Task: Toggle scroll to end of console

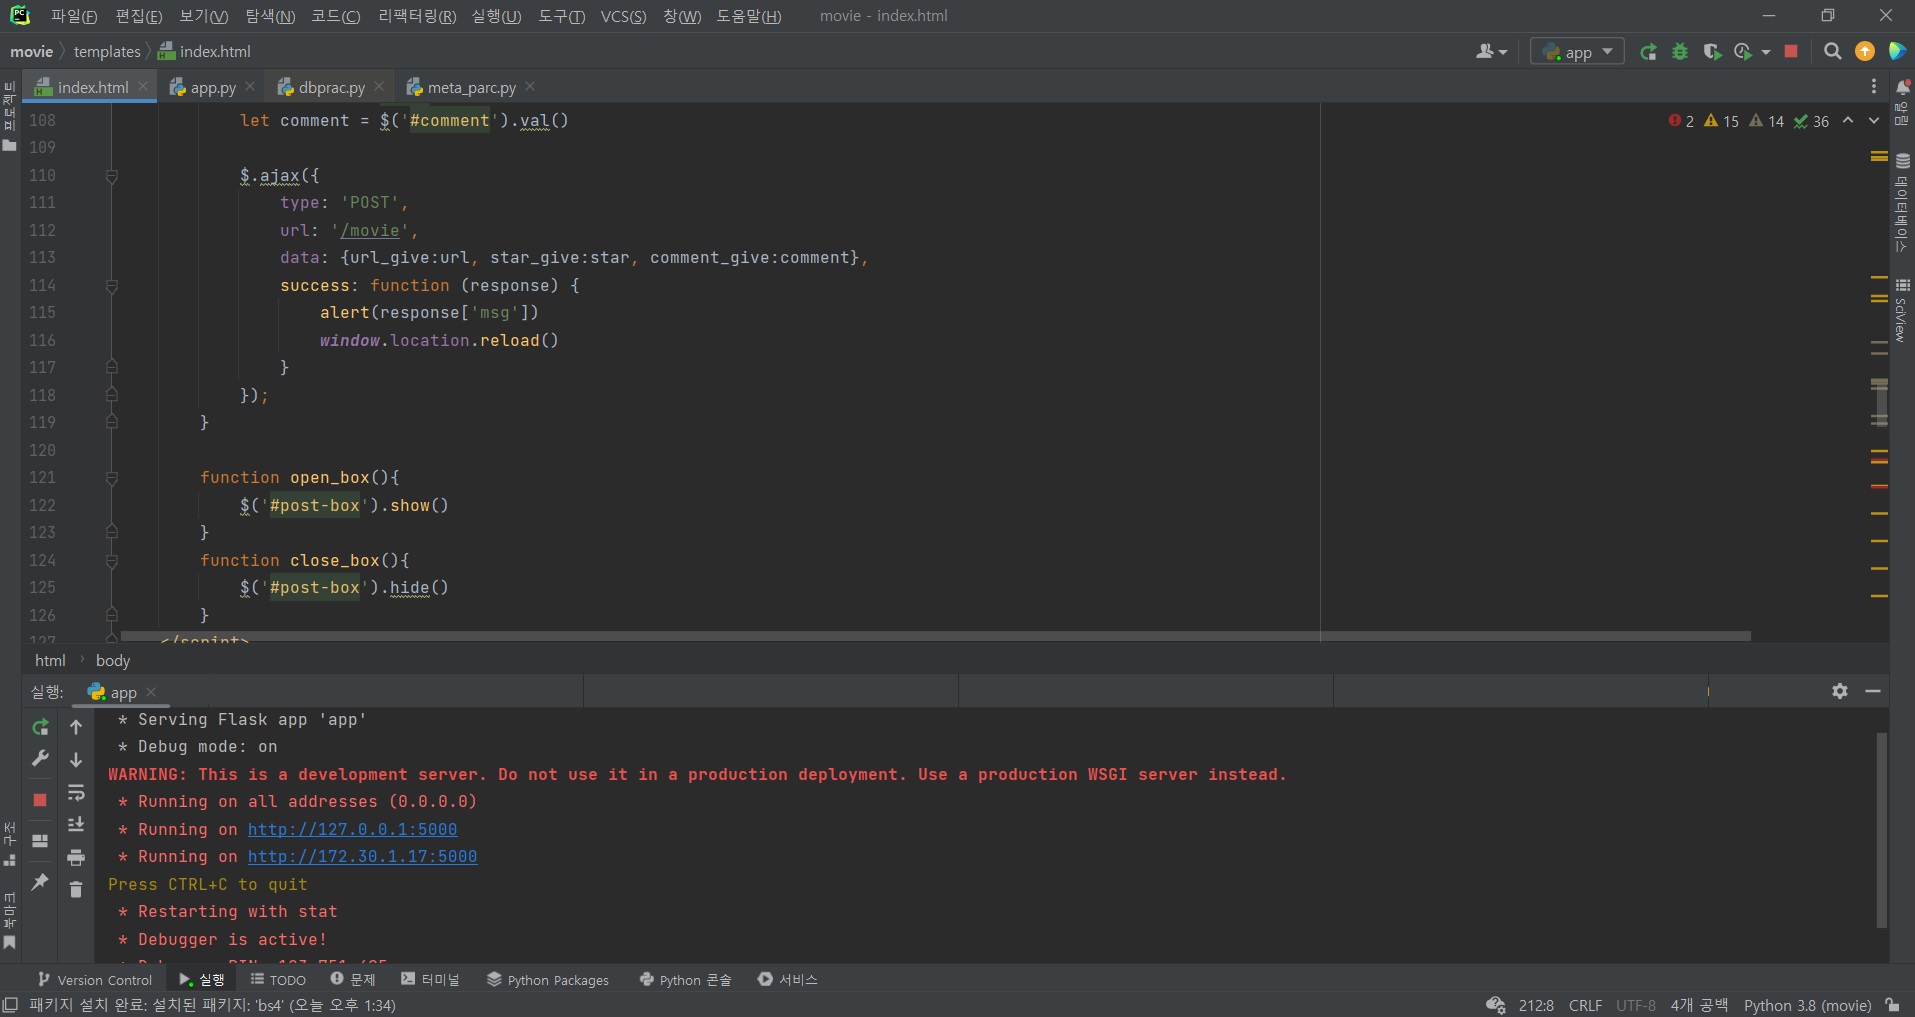Action: pyautogui.click(x=76, y=825)
